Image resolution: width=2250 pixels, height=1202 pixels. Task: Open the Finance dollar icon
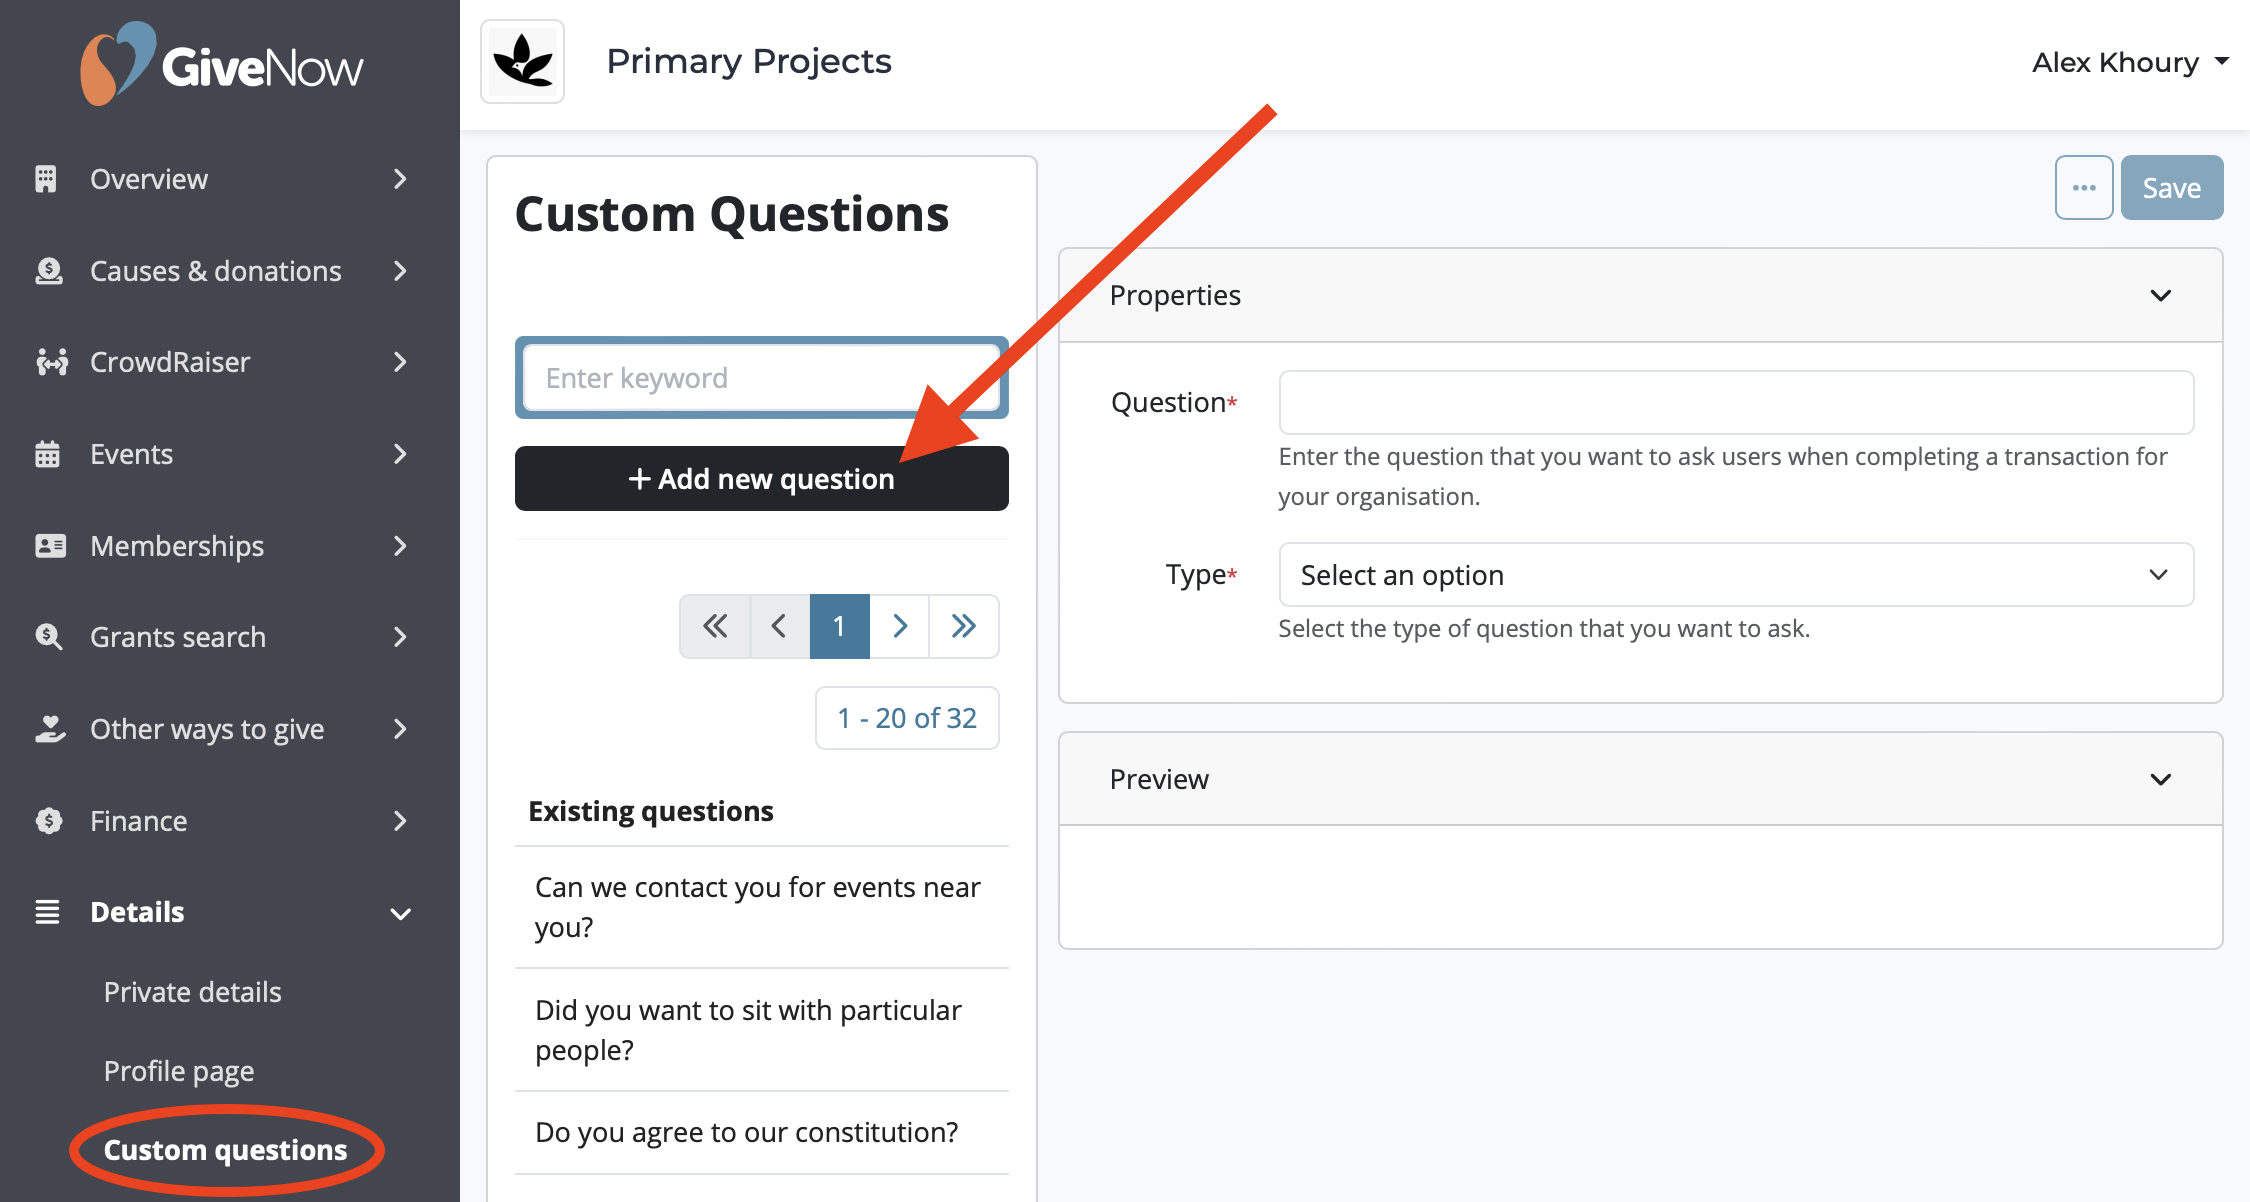click(x=47, y=821)
